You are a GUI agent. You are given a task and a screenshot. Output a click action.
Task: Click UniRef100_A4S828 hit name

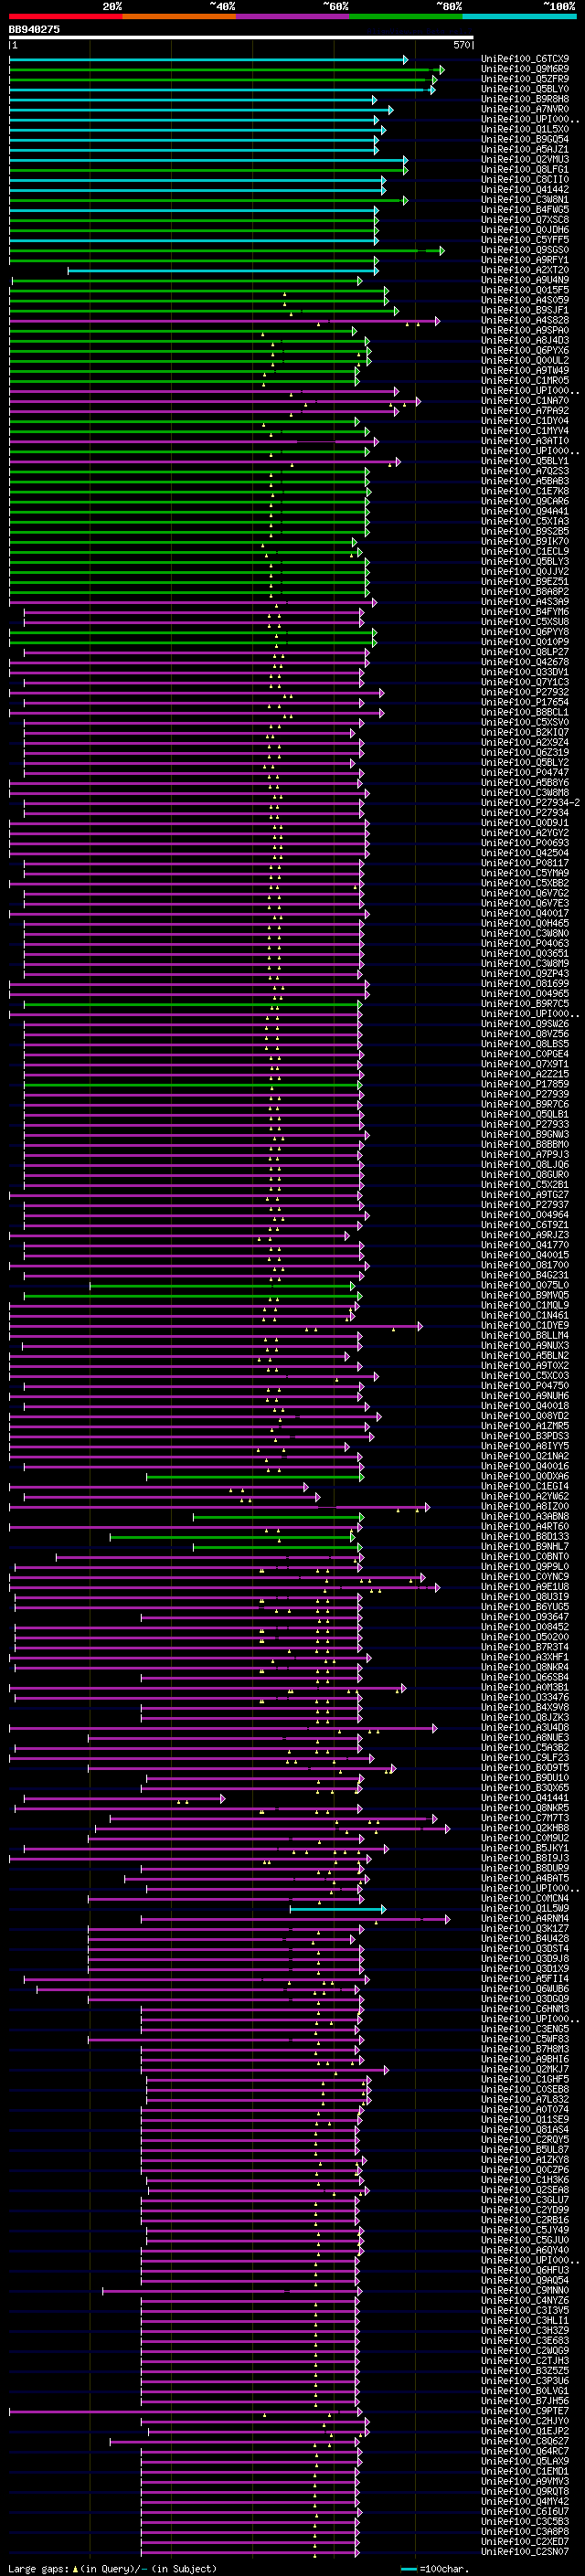click(525, 321)
